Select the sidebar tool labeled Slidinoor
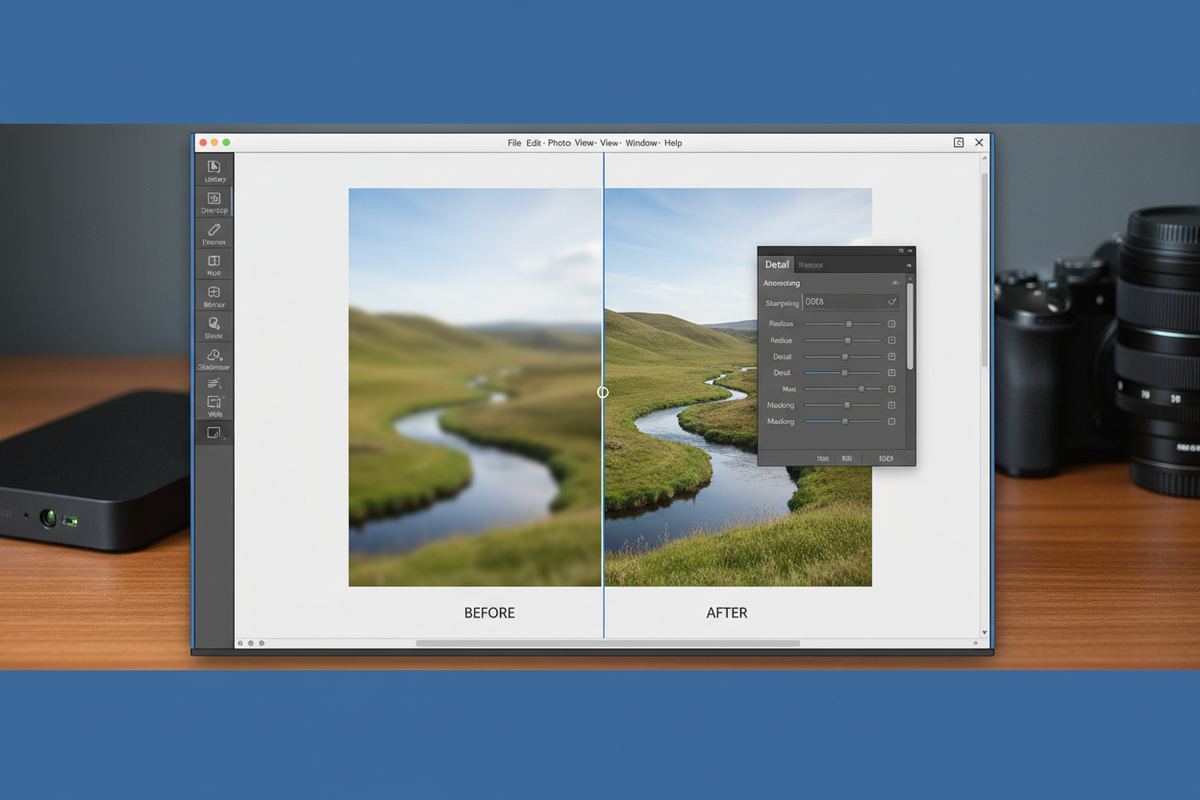Viewport: 1200px width, 800px height. click(214, 359)
